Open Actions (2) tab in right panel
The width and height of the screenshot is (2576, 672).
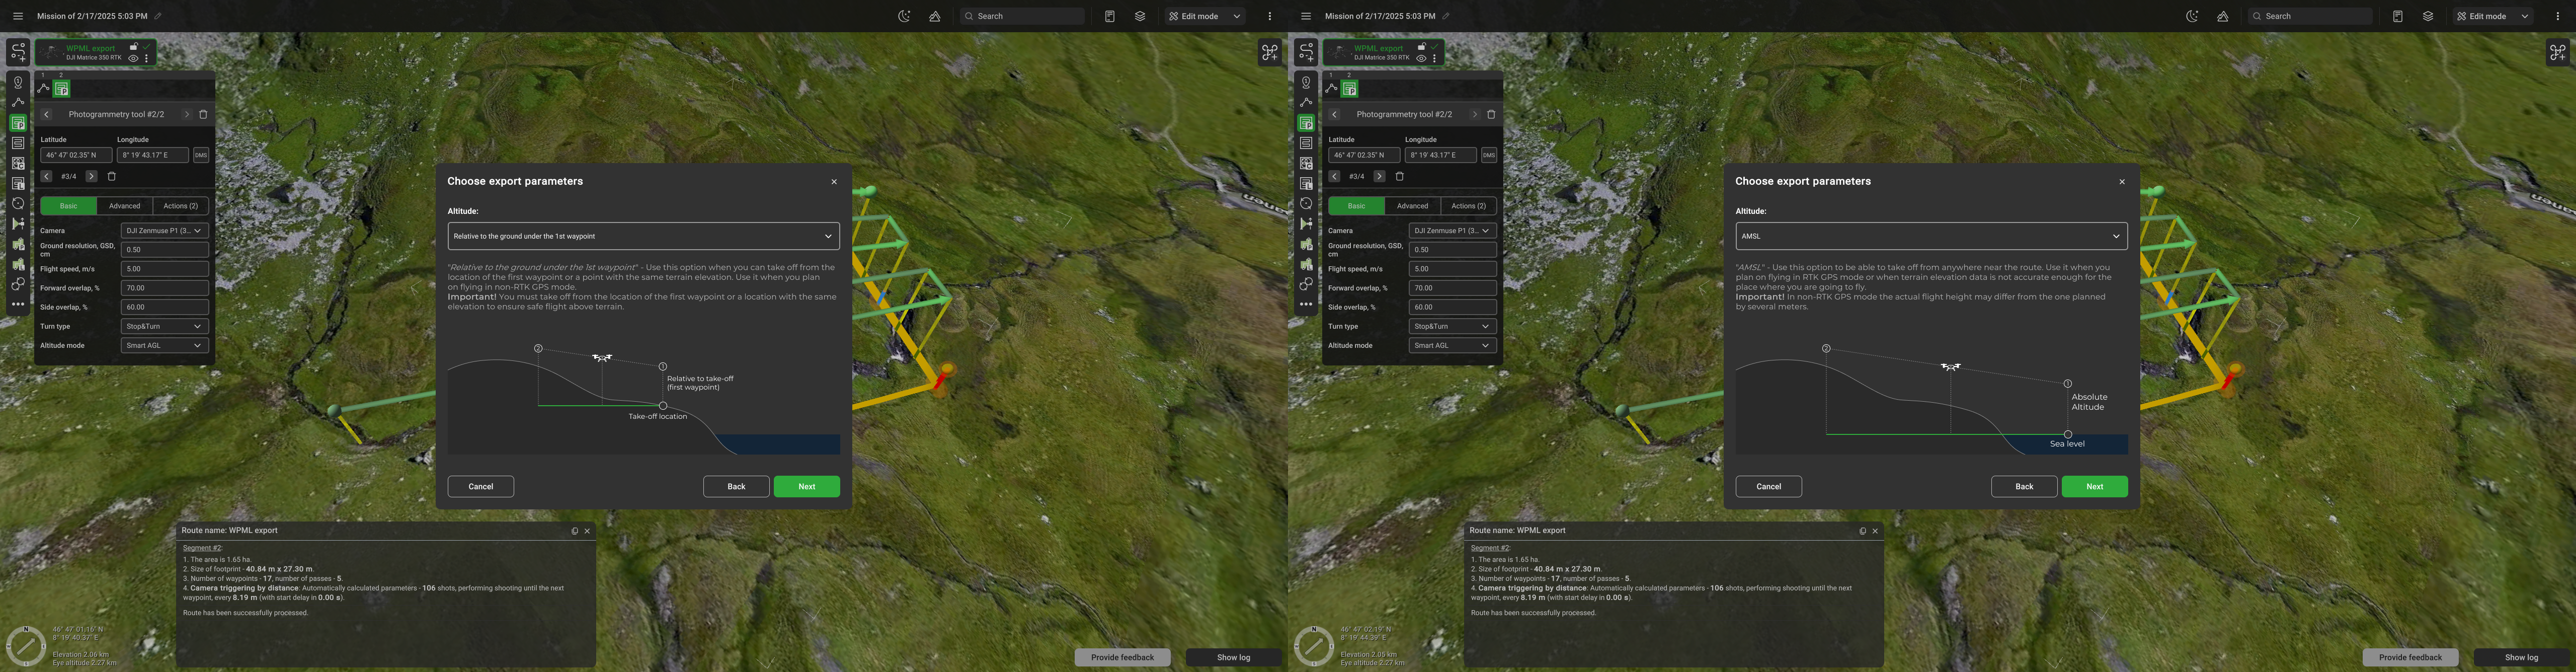pyautogui.click(x=1468, y=206)
